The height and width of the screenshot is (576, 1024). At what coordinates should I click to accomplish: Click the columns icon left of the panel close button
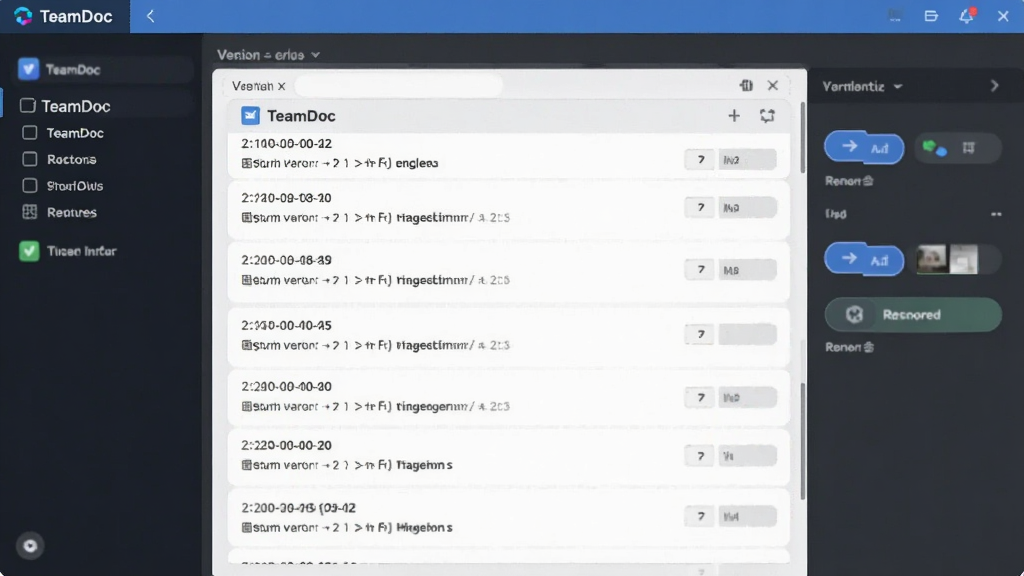coord(746,86)
